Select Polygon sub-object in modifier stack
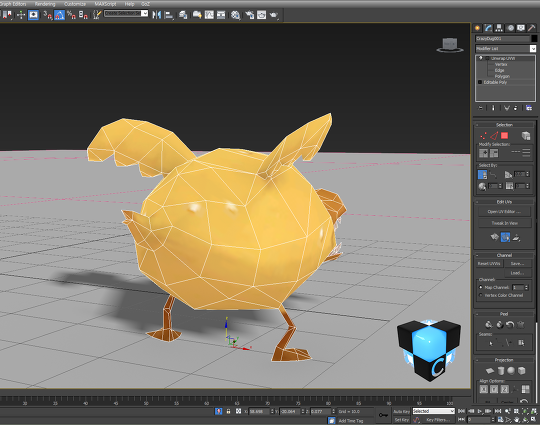 [502, 76]
